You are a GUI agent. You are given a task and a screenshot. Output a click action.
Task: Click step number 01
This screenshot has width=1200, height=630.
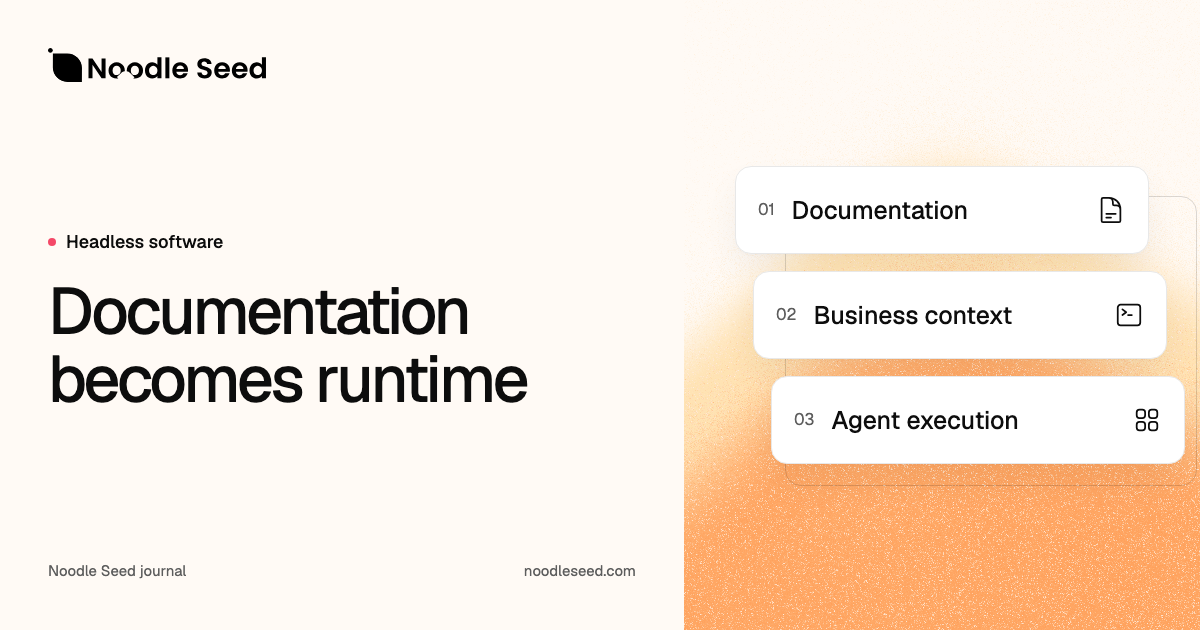(766, 210)
